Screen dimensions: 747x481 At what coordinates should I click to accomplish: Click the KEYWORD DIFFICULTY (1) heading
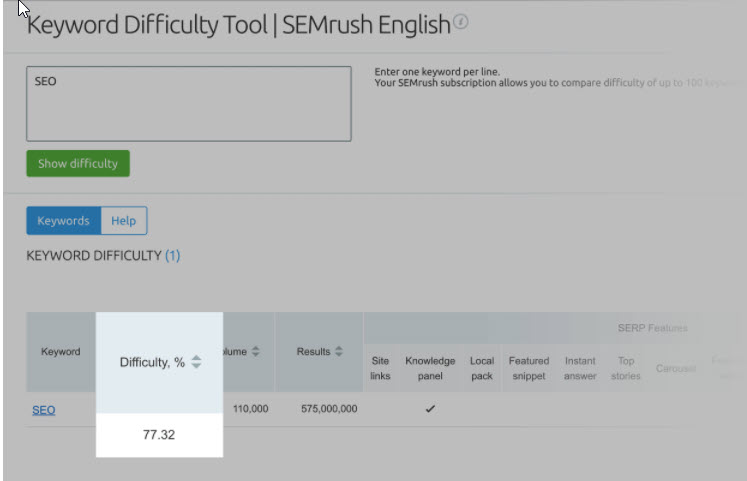click(x=103, y=256)
